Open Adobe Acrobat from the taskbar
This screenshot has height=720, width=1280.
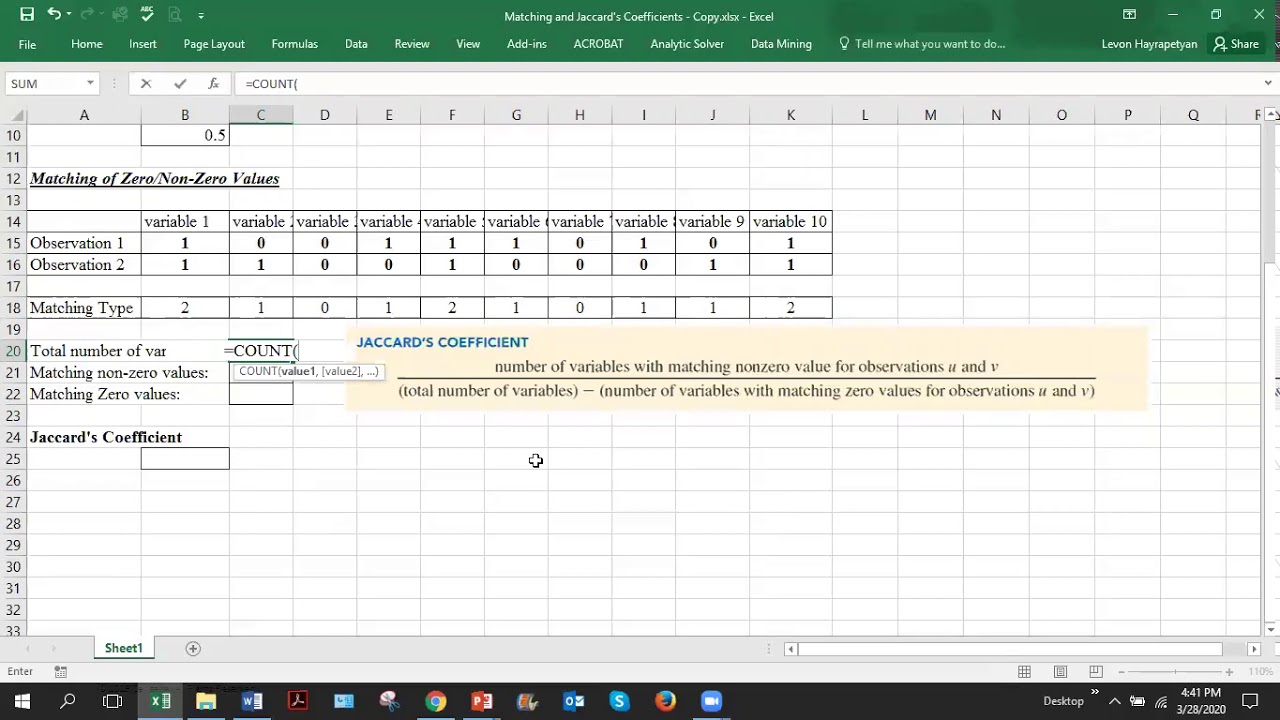click(x=298, y=701)
